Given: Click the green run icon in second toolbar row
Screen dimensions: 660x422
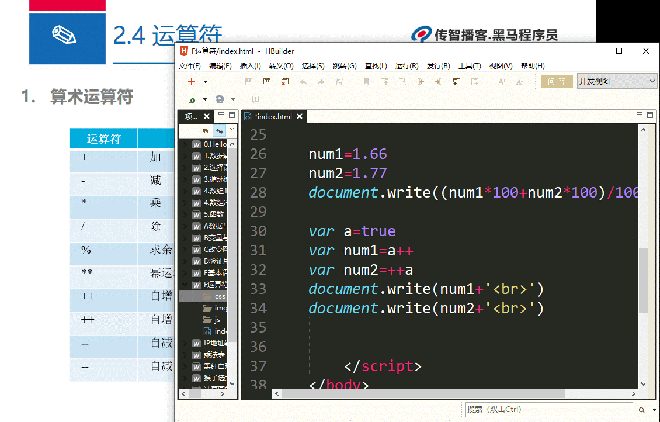Looking at the screenshot, I should (x=191, y=100).
